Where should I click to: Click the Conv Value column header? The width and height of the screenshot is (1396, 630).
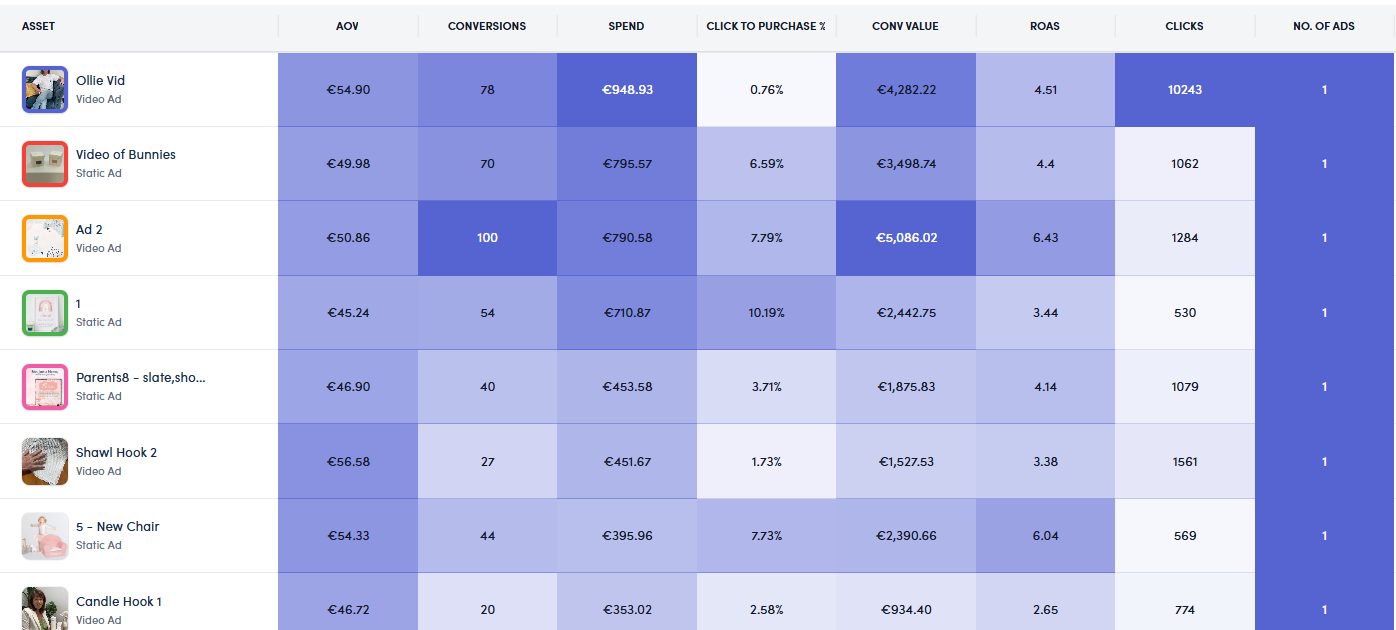coord(906,26)
